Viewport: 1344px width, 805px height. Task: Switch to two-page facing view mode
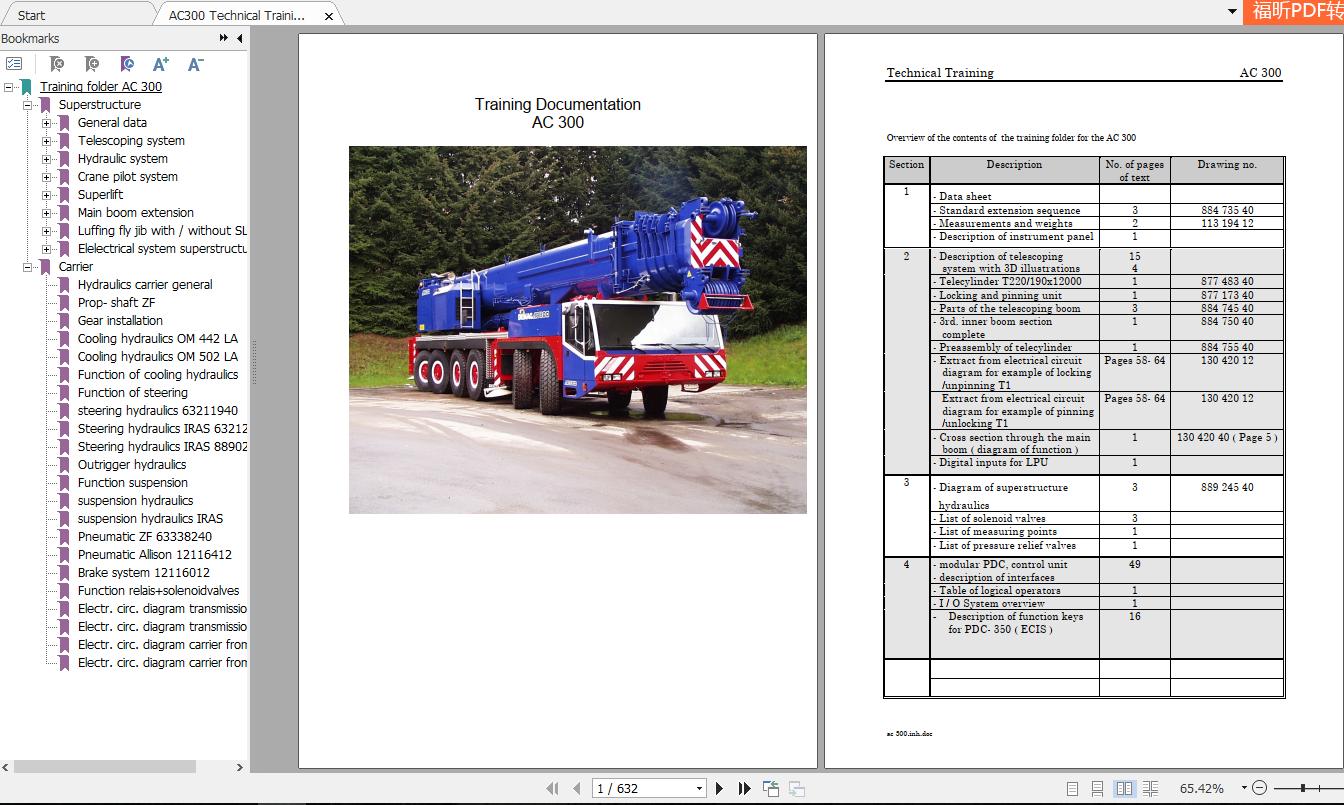1124,788
